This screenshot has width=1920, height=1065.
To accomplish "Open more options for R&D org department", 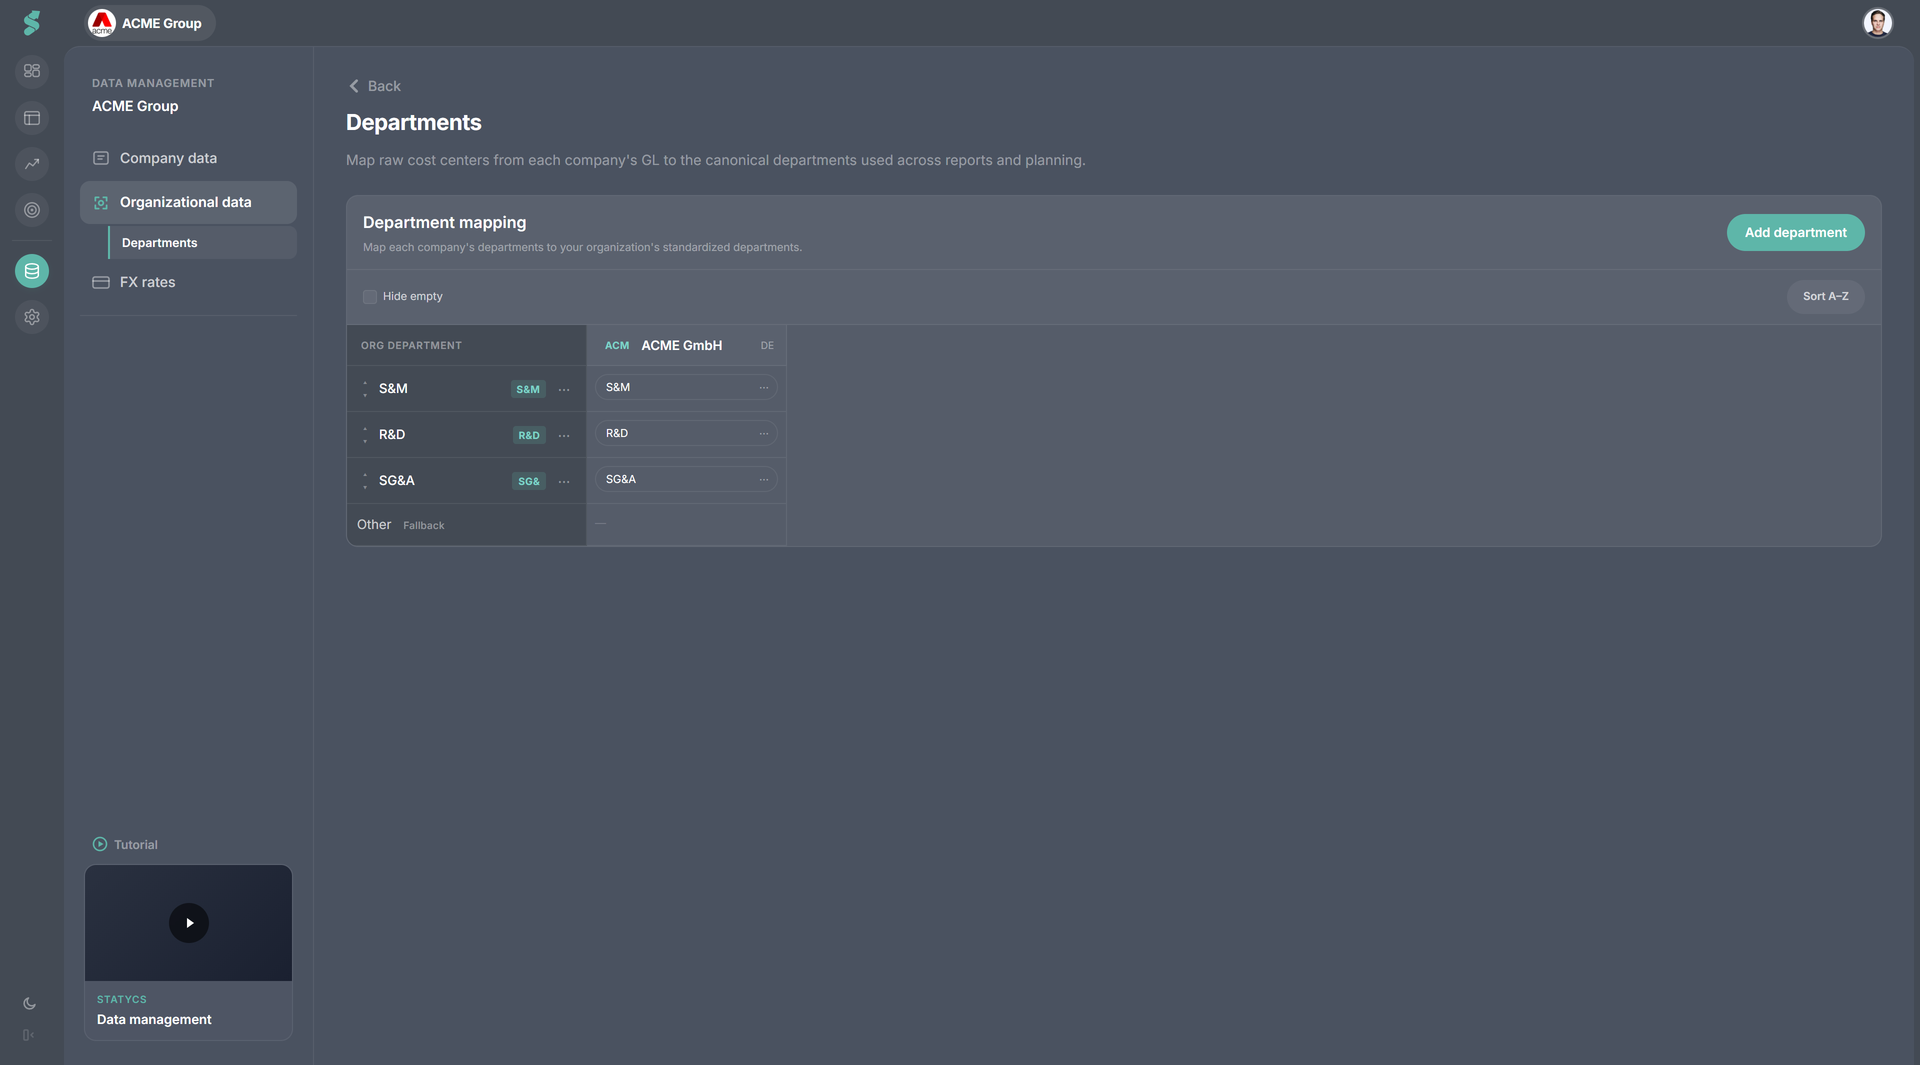I will [564, 436].
